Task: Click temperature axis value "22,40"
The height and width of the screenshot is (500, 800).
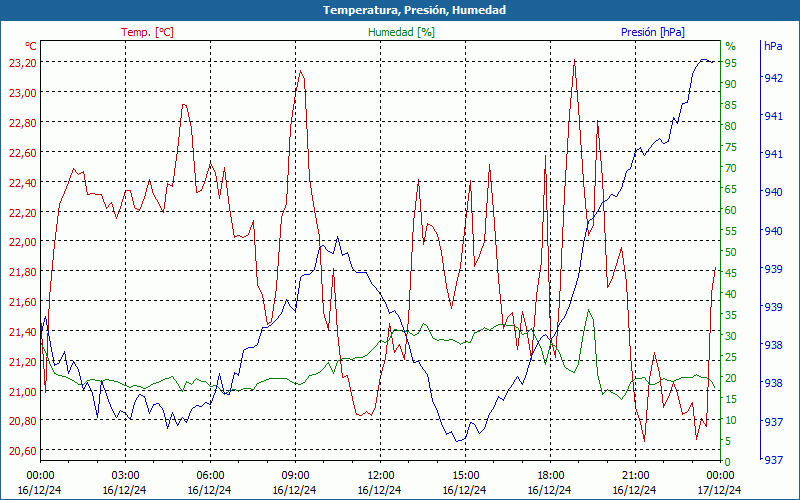Action: point(22,183)
